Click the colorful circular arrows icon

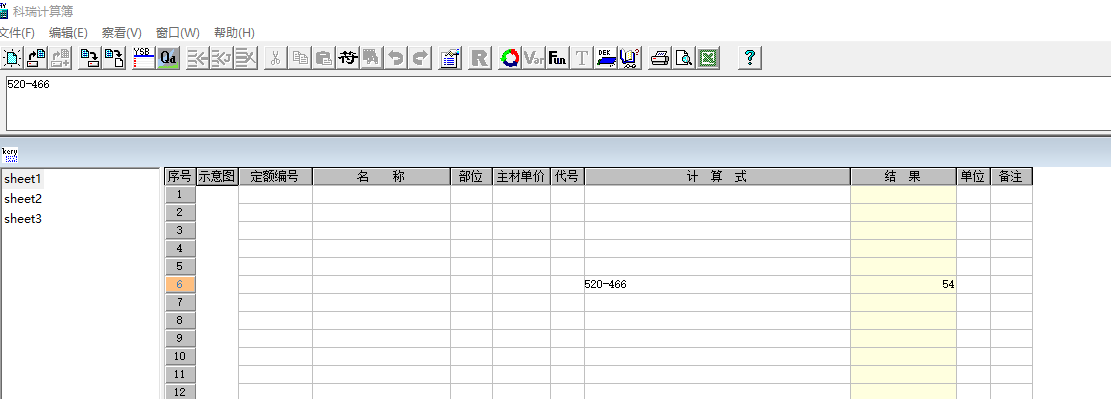pos(509,57)
